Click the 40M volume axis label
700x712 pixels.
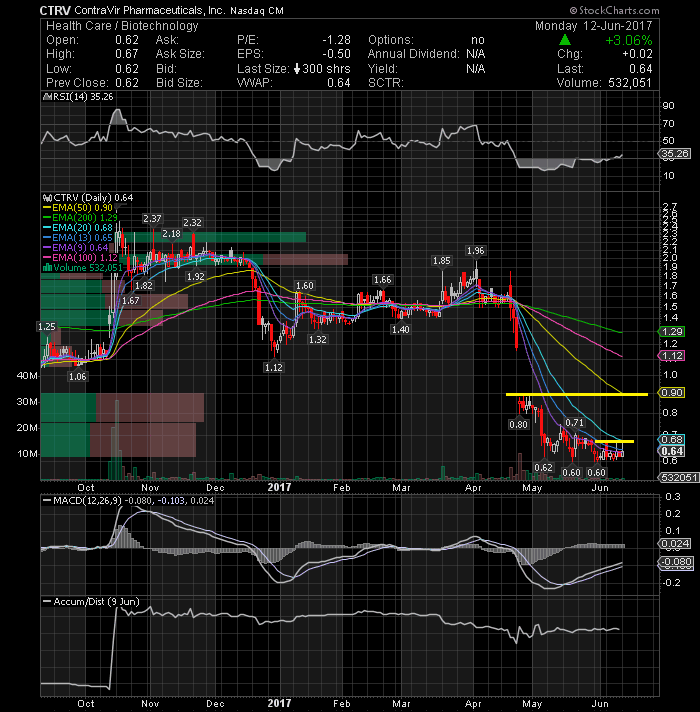coord(27,376)
